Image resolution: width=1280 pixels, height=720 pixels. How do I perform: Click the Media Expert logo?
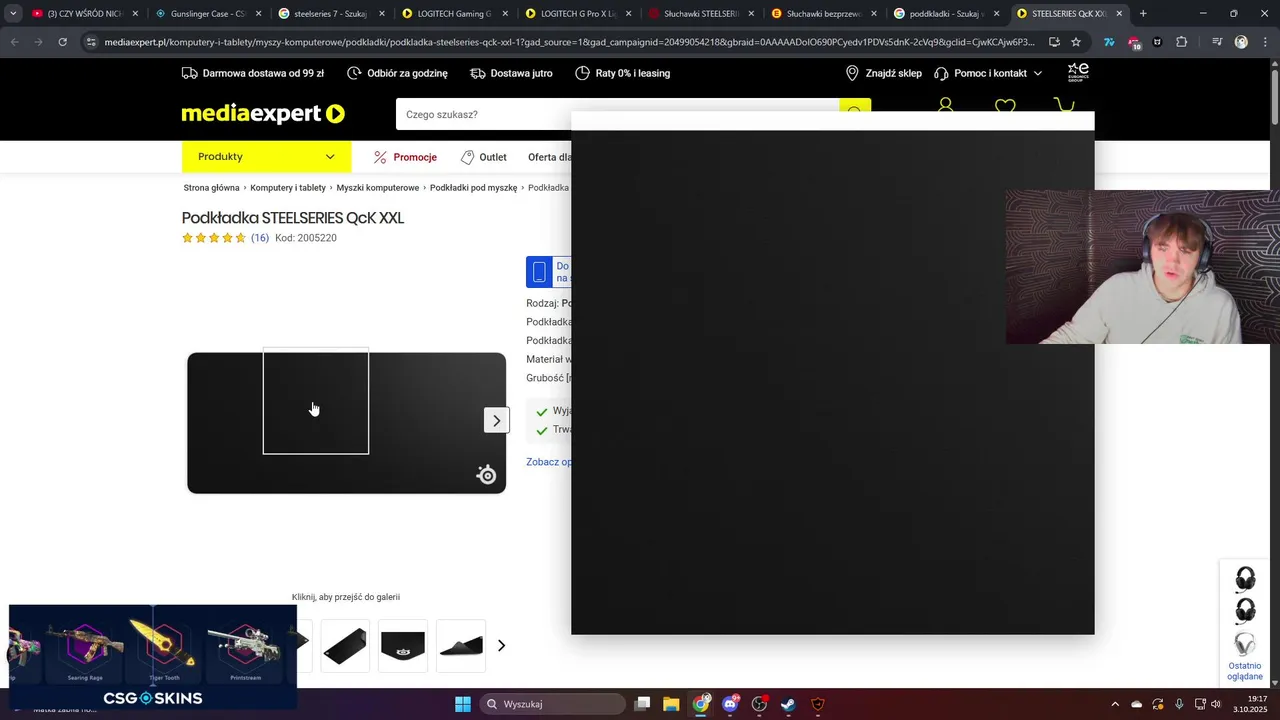coord(263,114)
